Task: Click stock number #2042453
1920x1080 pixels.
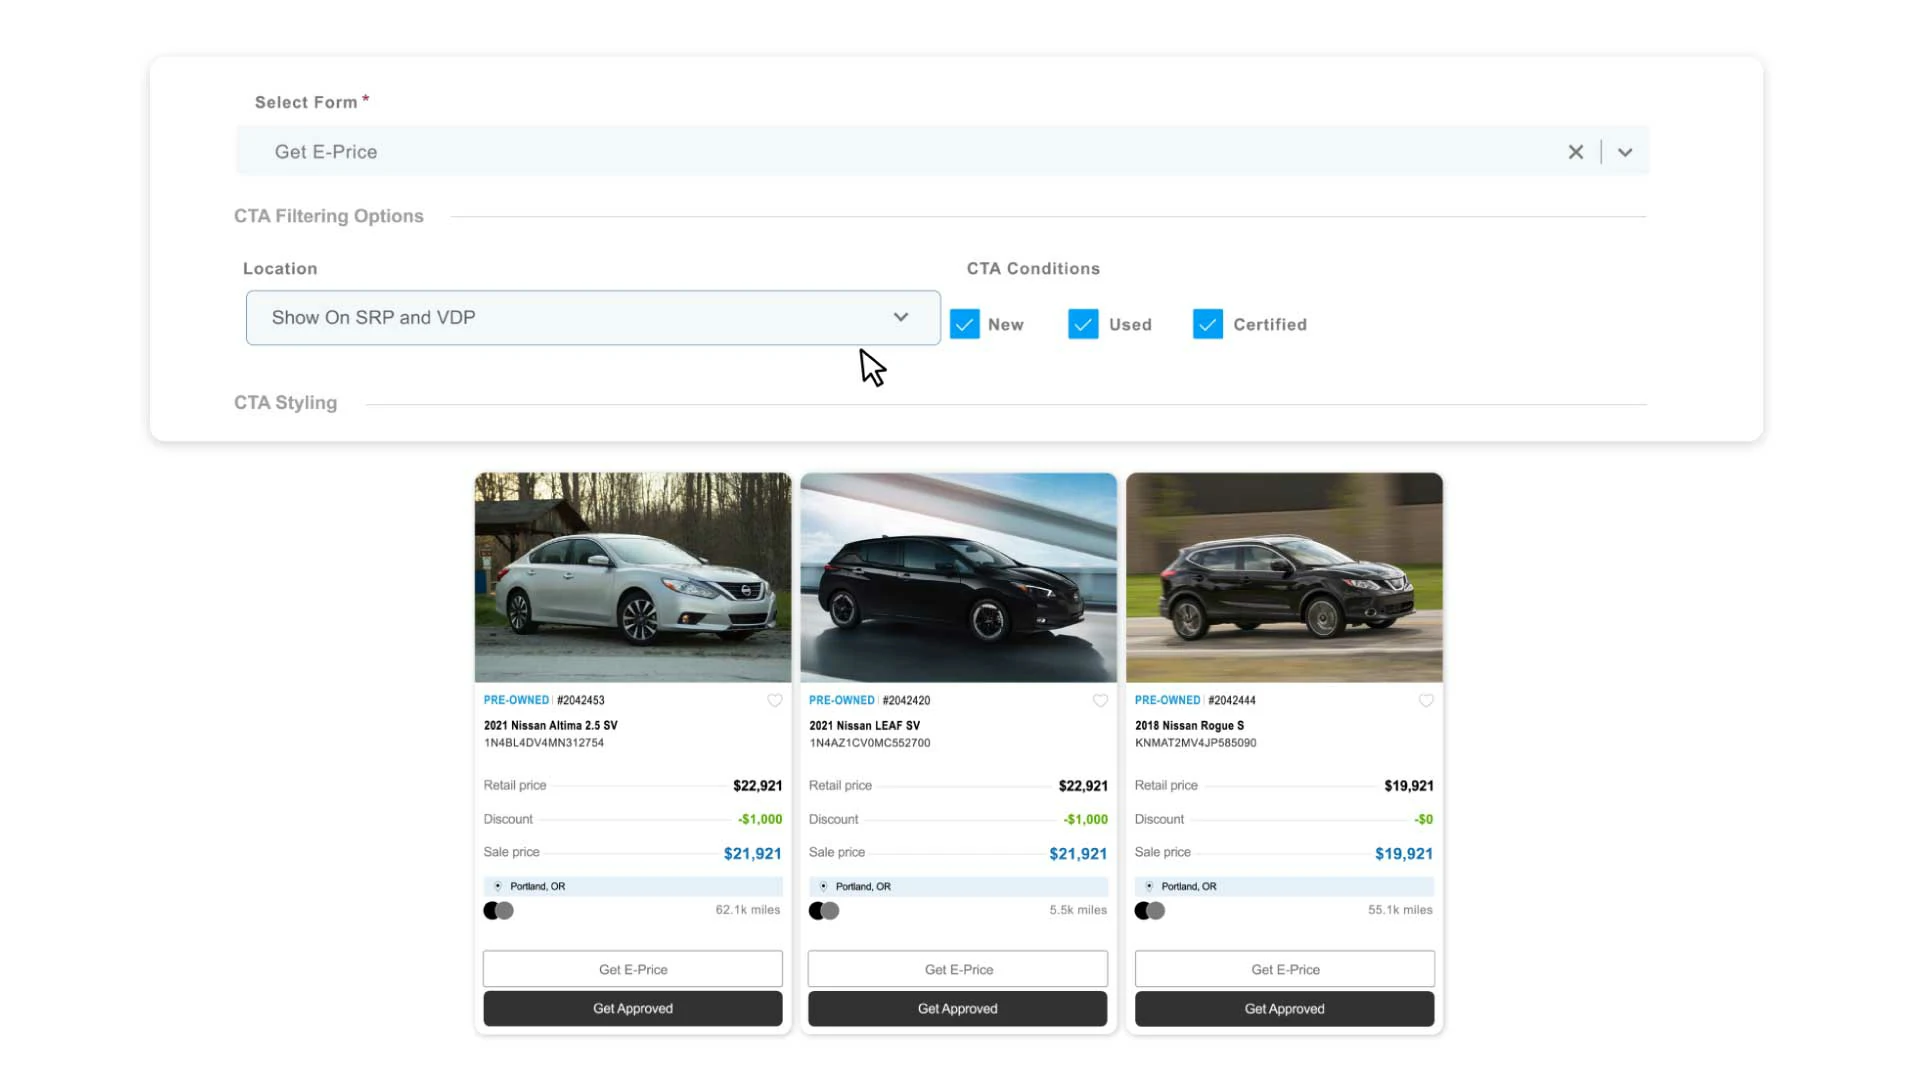Action: coord(580,700)
